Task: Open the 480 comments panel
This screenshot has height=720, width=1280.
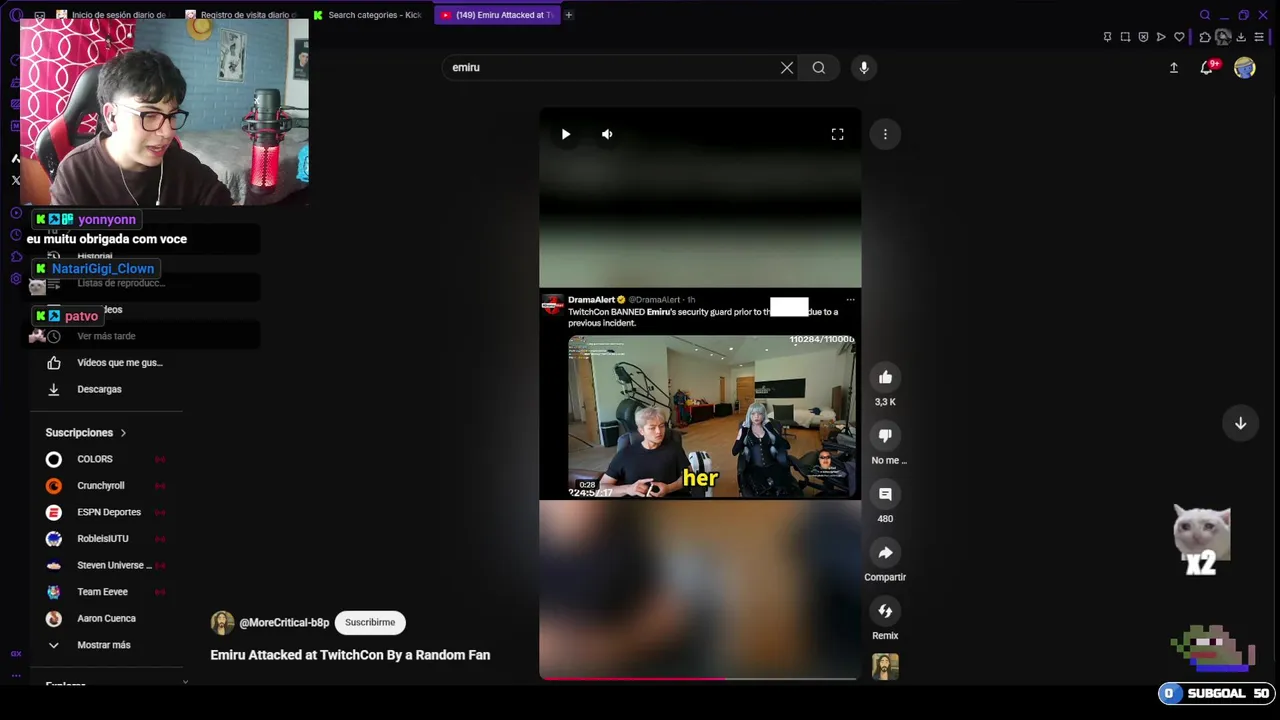Action: coord(885,494)
